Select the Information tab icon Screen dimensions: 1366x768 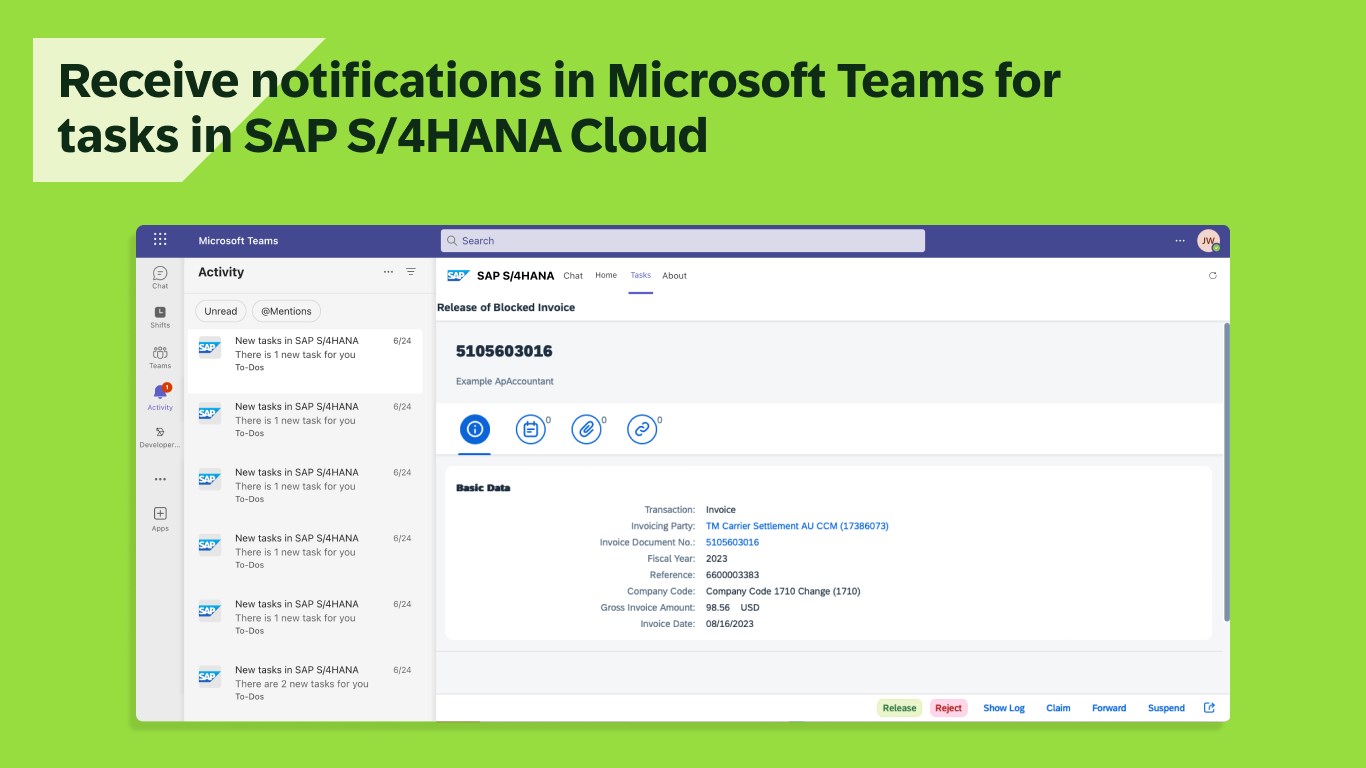[x=475, y=429]
